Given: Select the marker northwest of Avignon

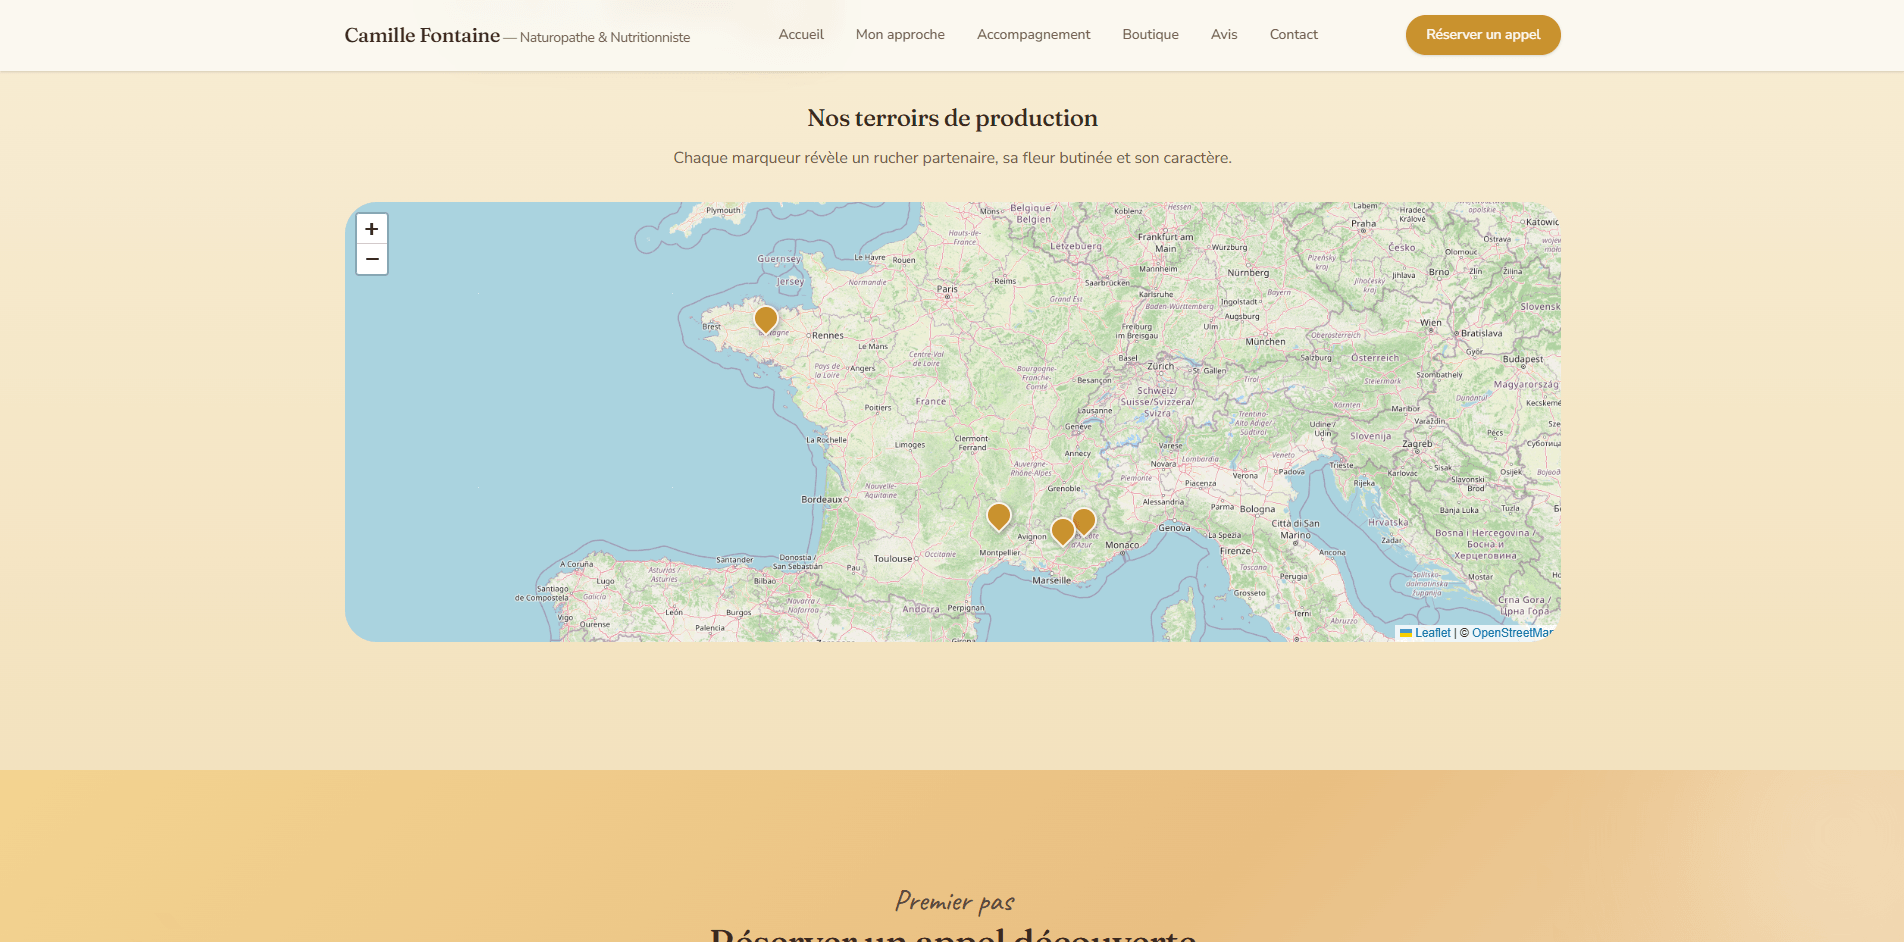Looking at the screenshot, I should (x=999, y=517).
